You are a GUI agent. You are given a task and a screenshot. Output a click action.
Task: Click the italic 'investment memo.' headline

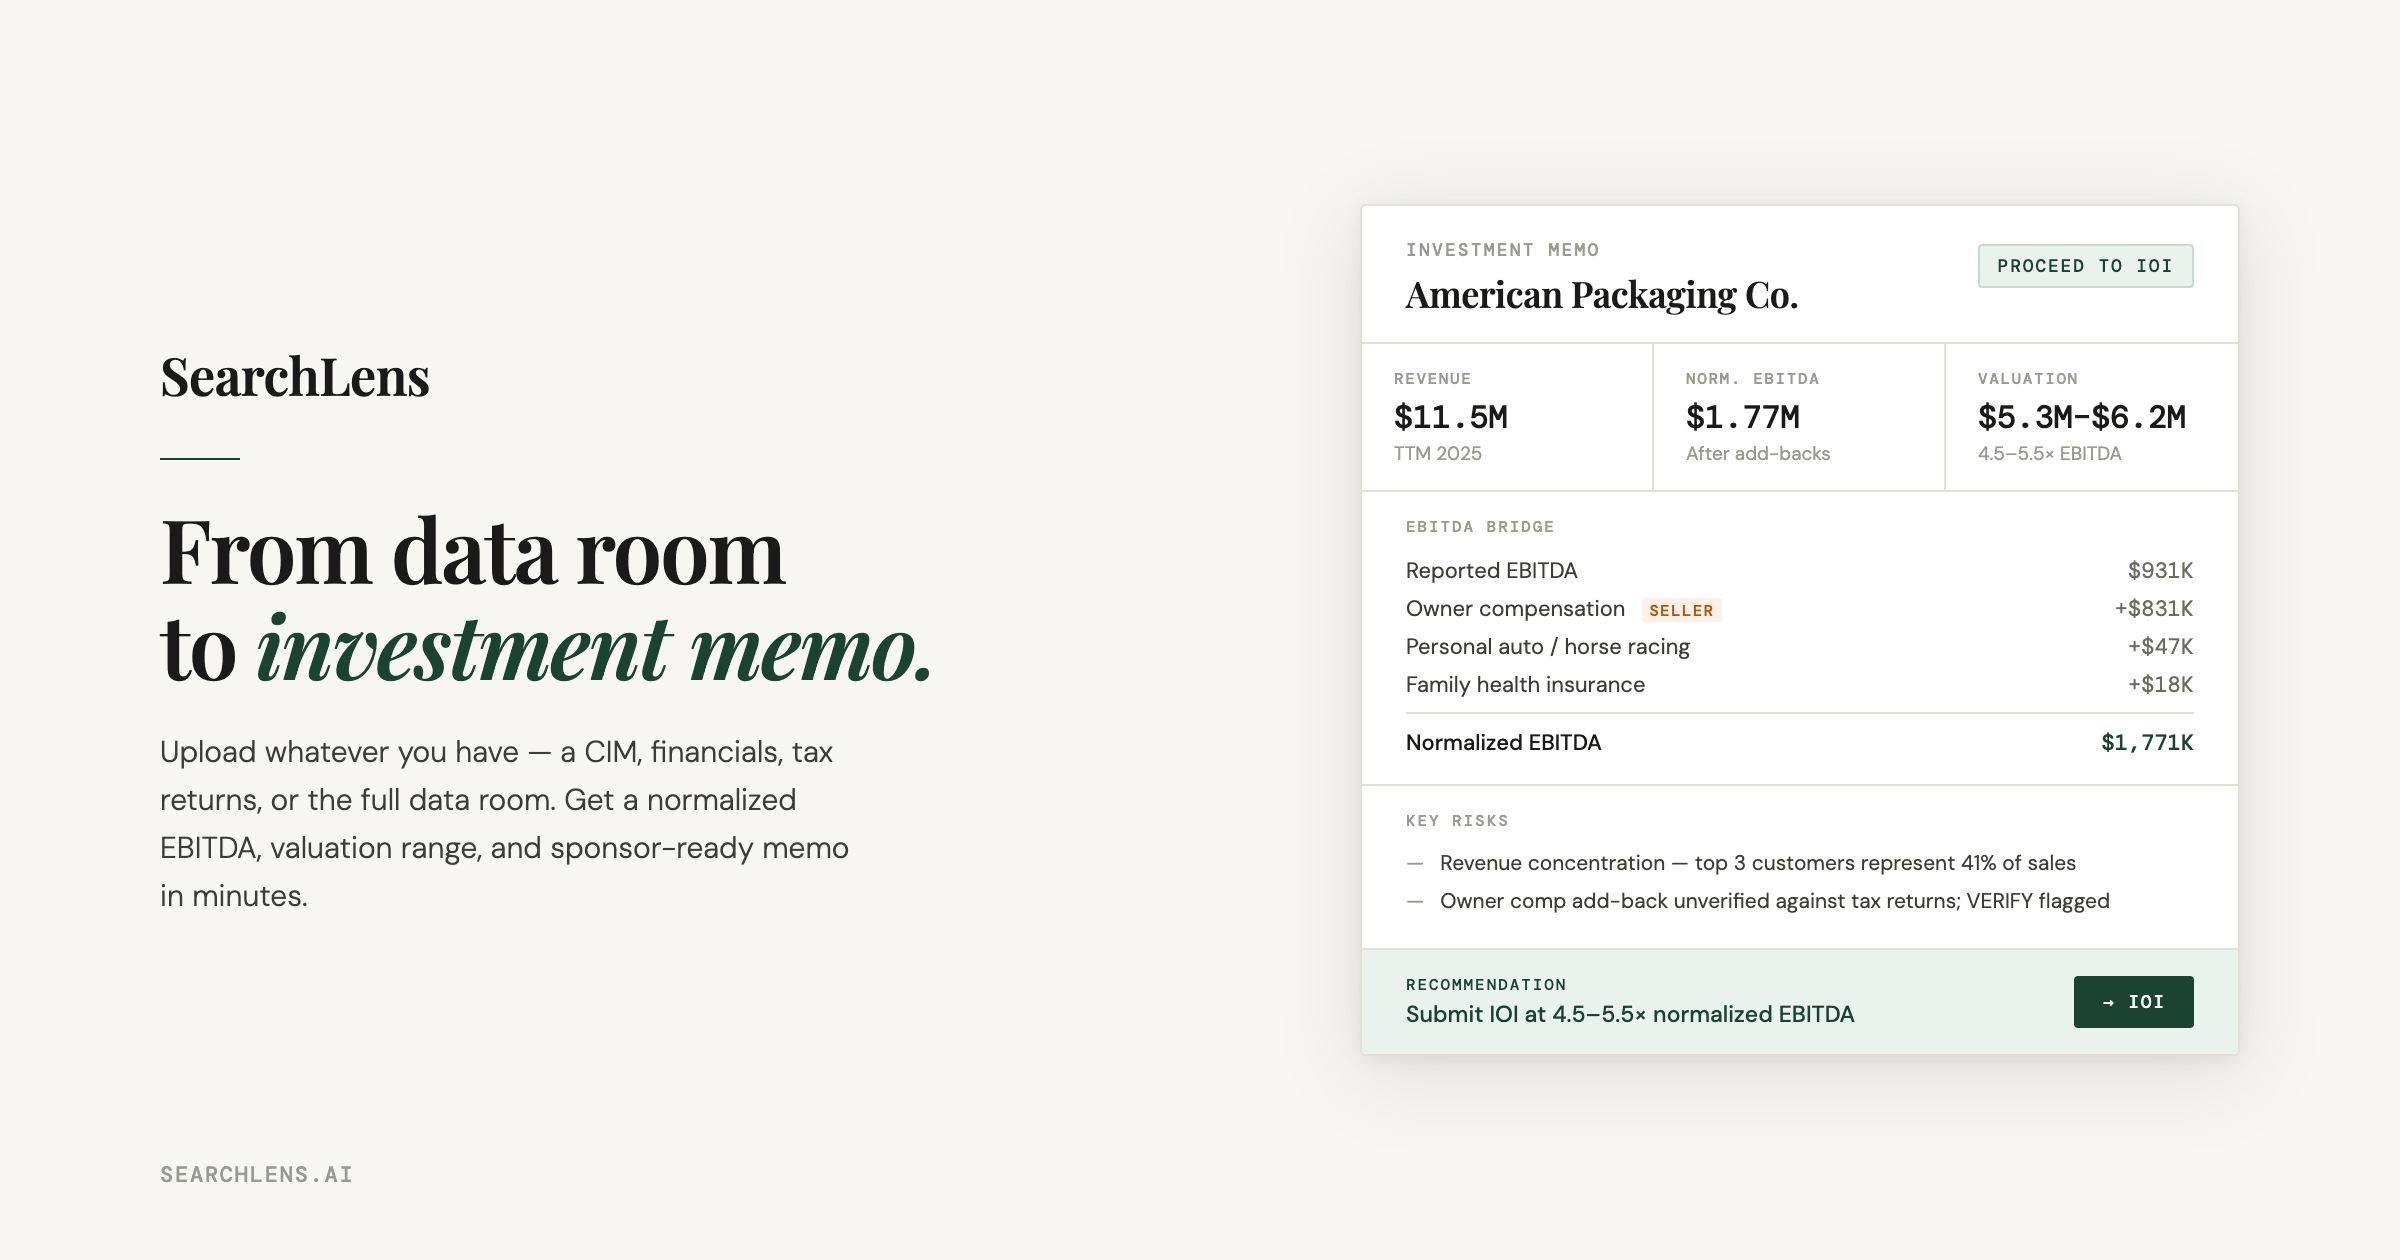[x=594, y=650]
